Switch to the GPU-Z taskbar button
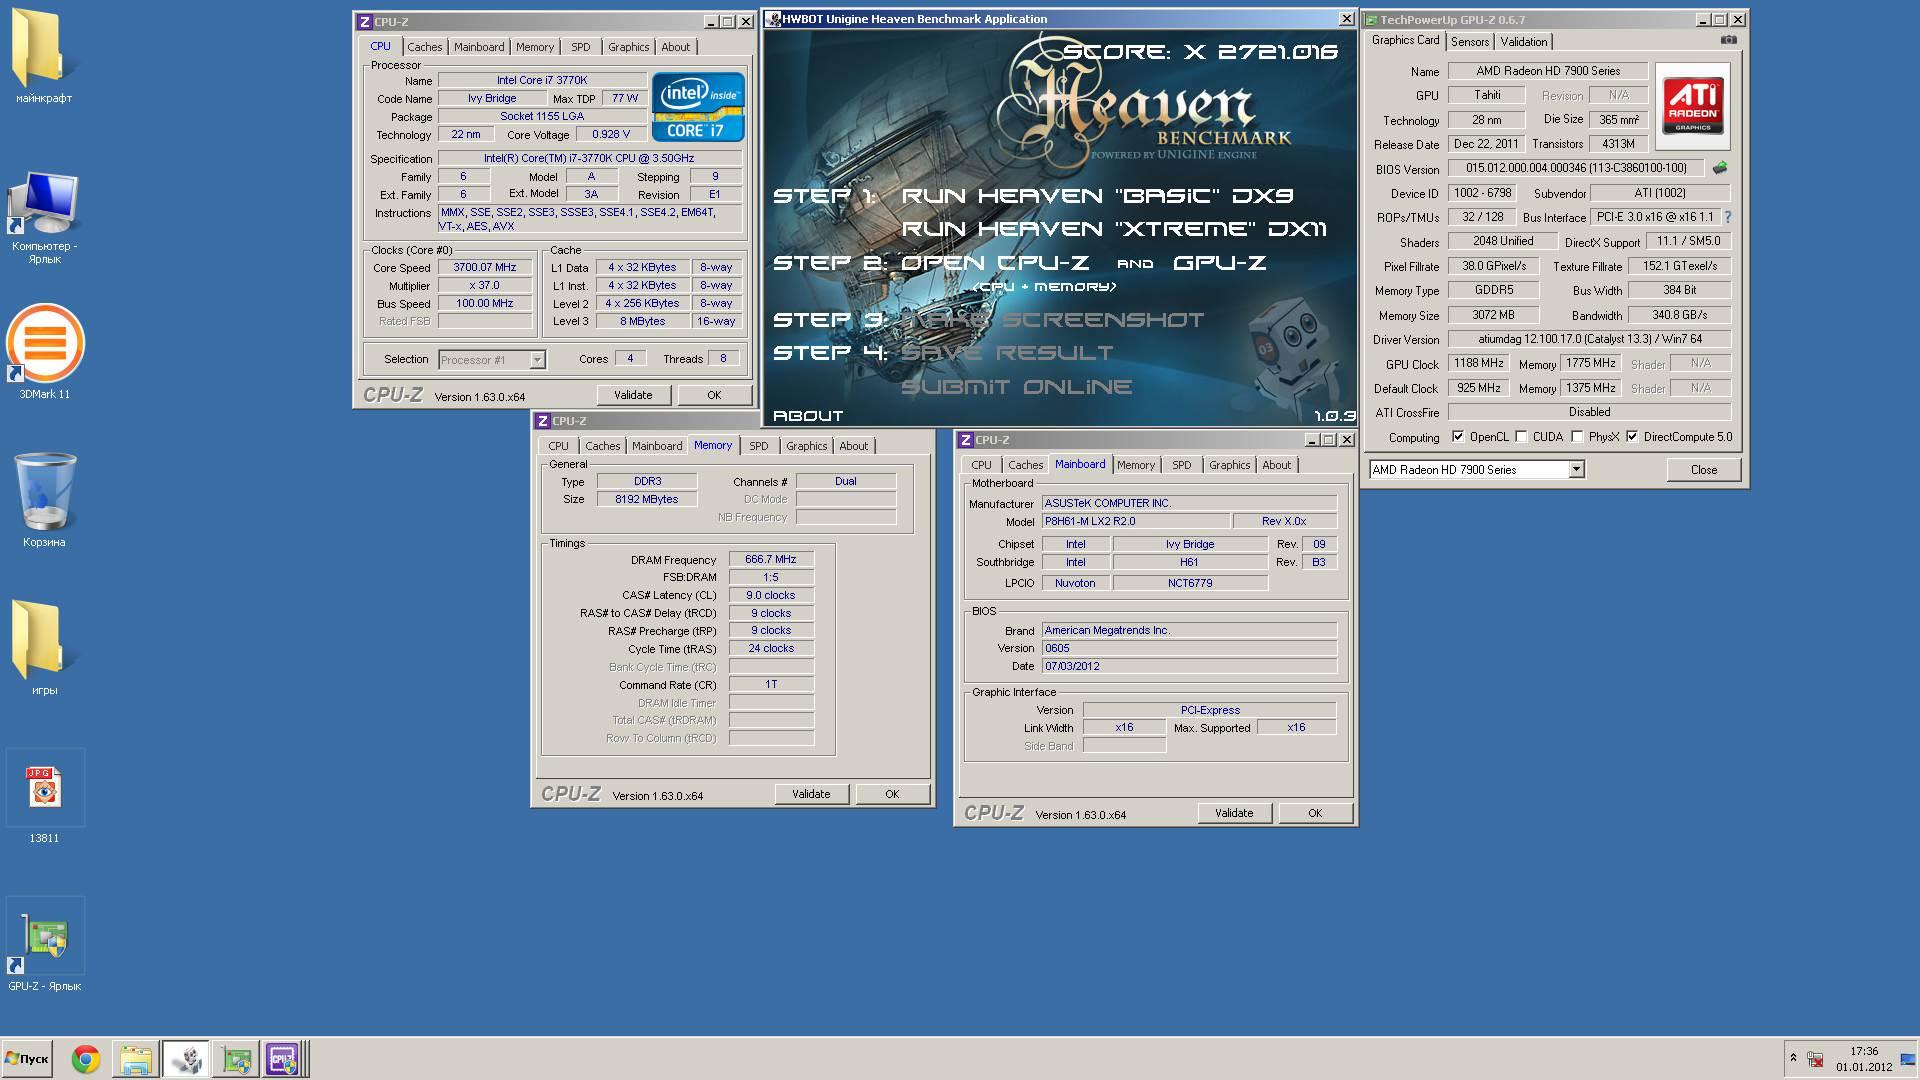1920x1080 pixels. (236, 1059)
